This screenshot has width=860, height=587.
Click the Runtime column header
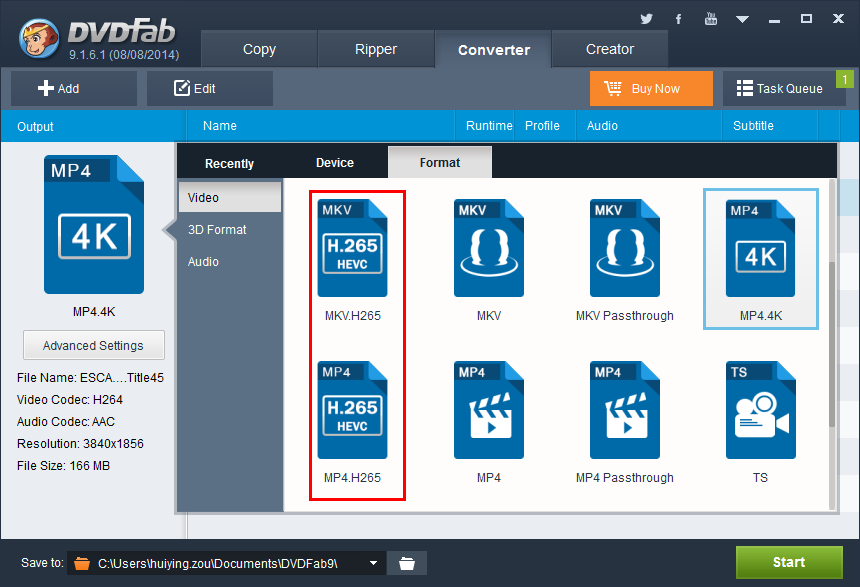tap(489, 126)
